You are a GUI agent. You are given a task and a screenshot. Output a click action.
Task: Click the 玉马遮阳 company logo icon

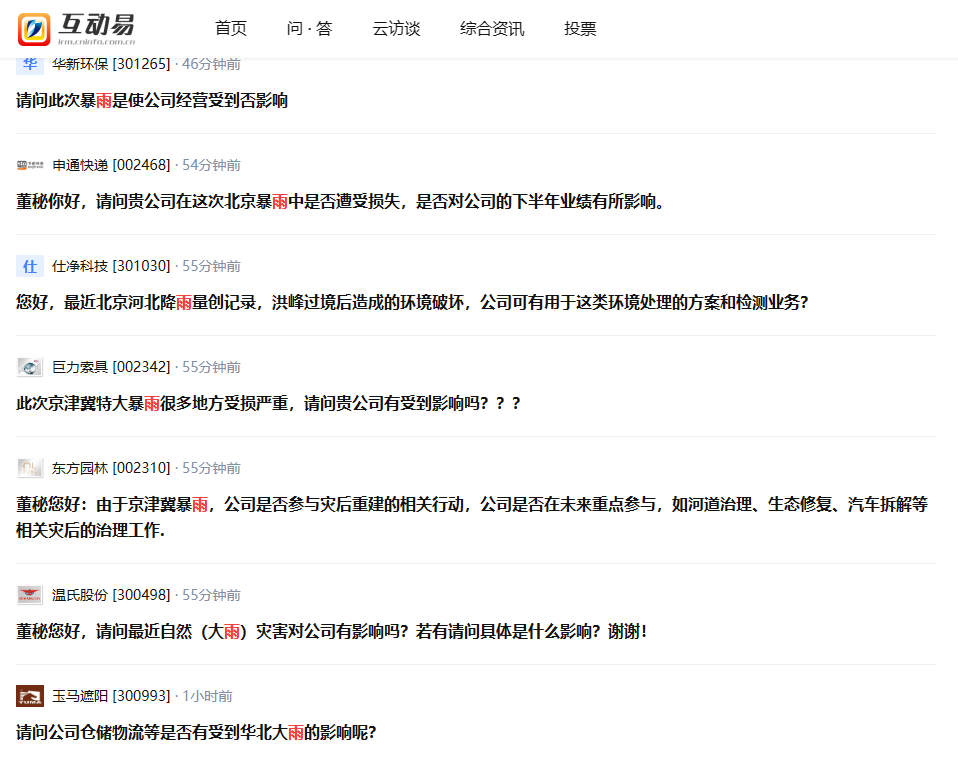tap(29, 696)
